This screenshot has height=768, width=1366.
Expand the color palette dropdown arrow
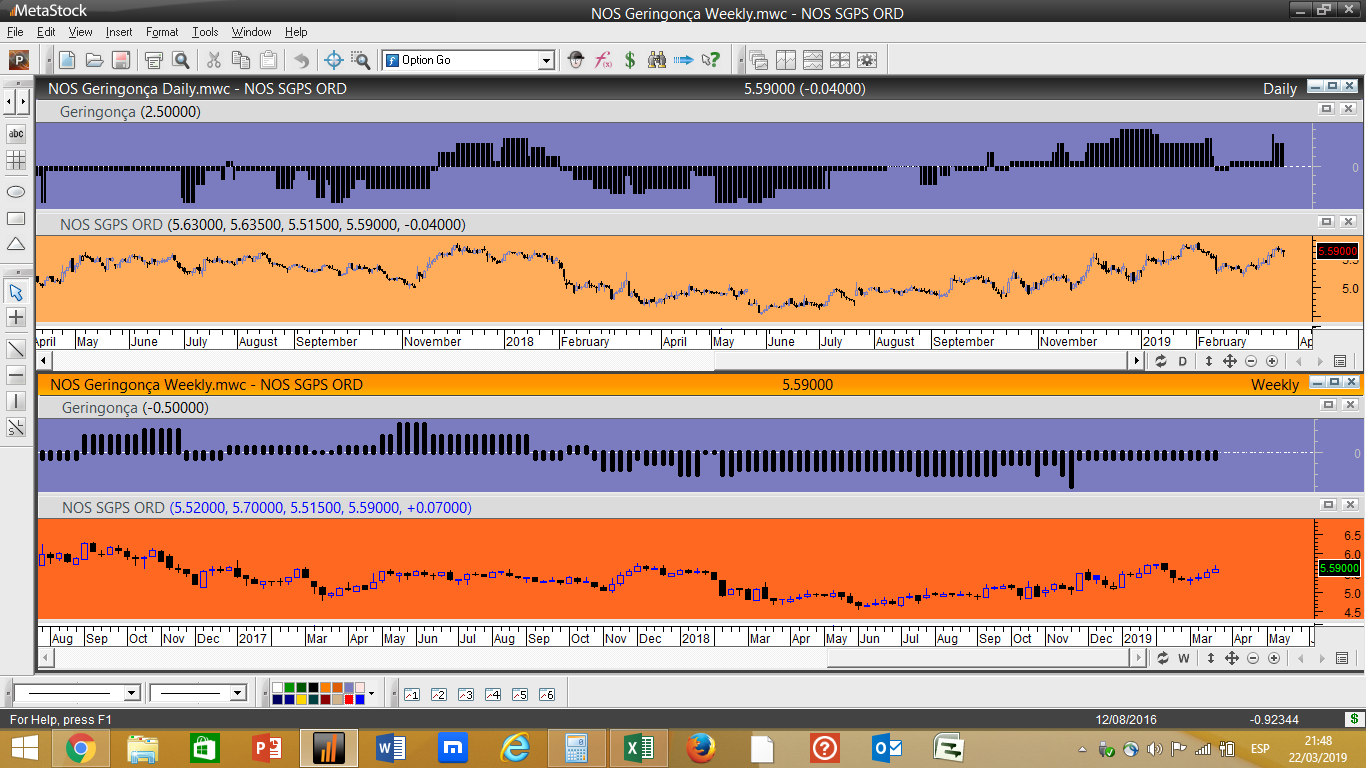pyautogui.click(x=371, y=693)
